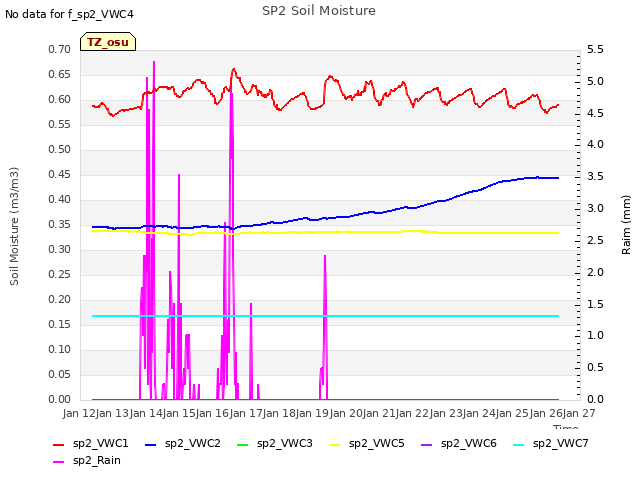Click the Raim (mm) right axis label
This screenshot has width=640, height=480.
click(626, 225)
